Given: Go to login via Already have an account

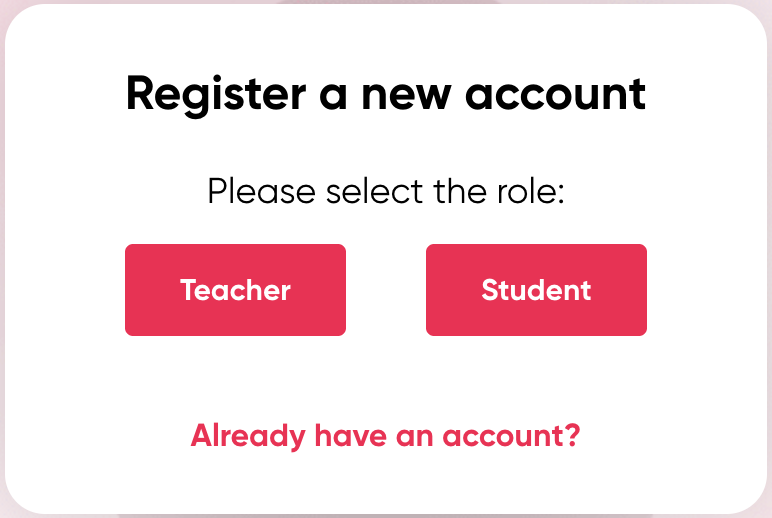Looking at the screenshot, I should tap(386, 436).
